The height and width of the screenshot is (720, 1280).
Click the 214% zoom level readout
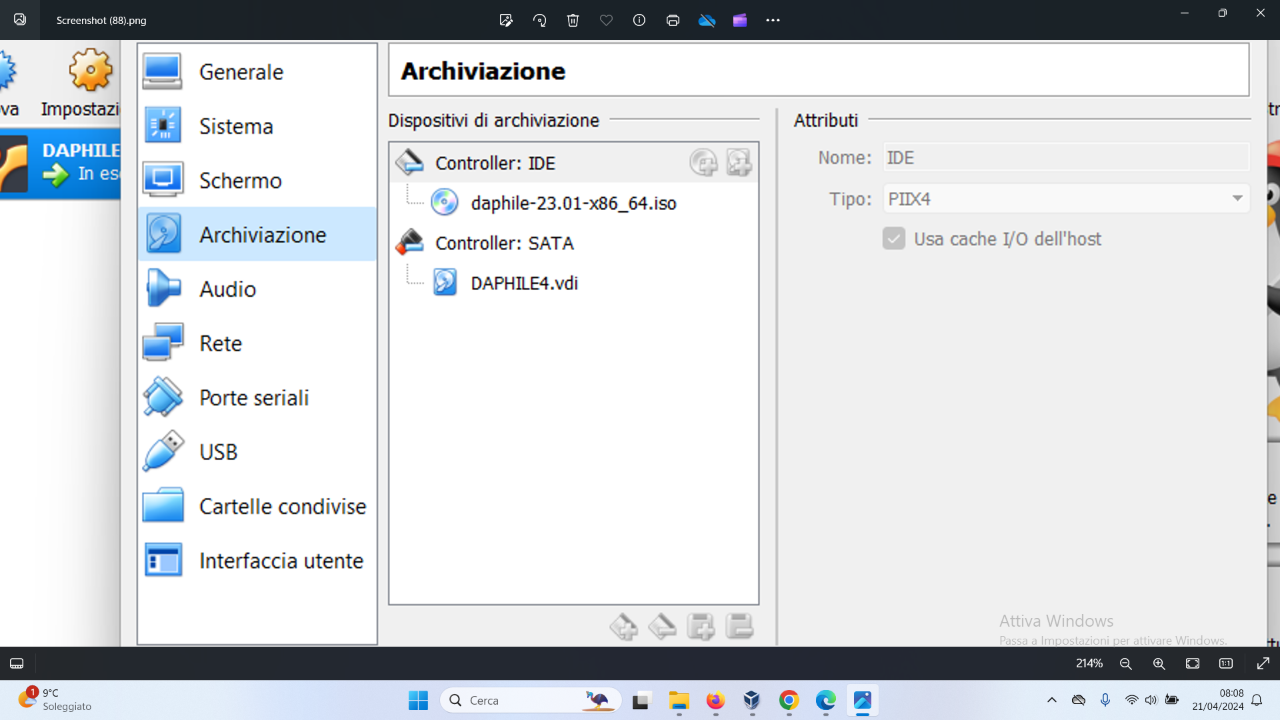[x=1089, y=664]
